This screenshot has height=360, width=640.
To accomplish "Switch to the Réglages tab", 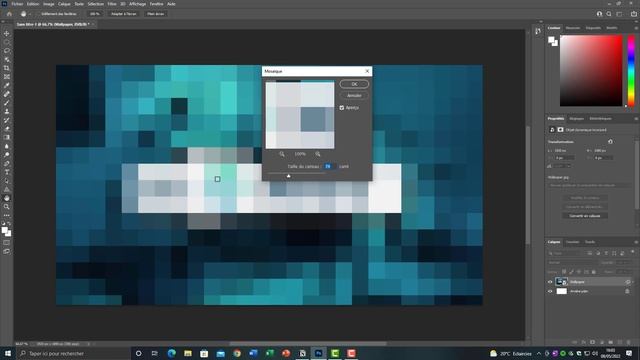I will click(x=576, y=118).
